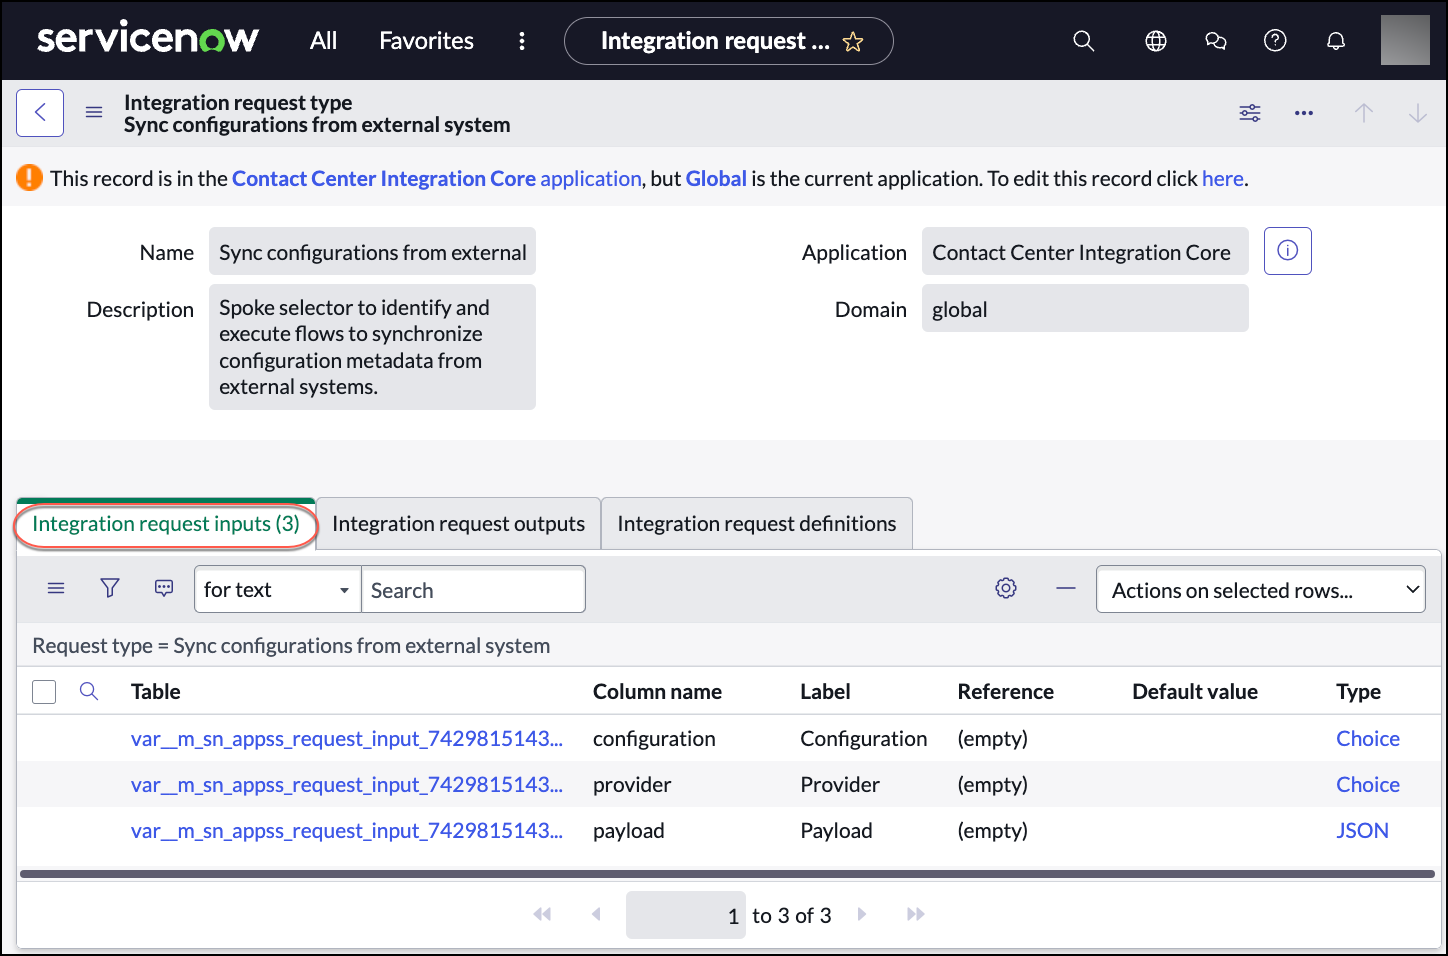Click the Application field

1085,251
